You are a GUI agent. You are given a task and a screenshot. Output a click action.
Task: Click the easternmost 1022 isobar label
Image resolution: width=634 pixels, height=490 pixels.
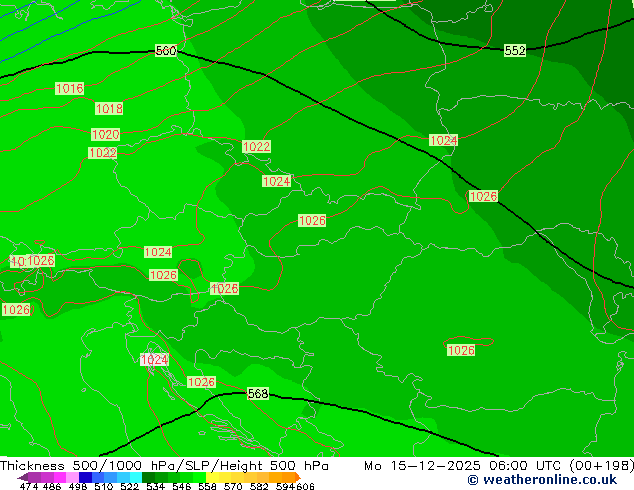pyautogui.click(x=256, y=146)
